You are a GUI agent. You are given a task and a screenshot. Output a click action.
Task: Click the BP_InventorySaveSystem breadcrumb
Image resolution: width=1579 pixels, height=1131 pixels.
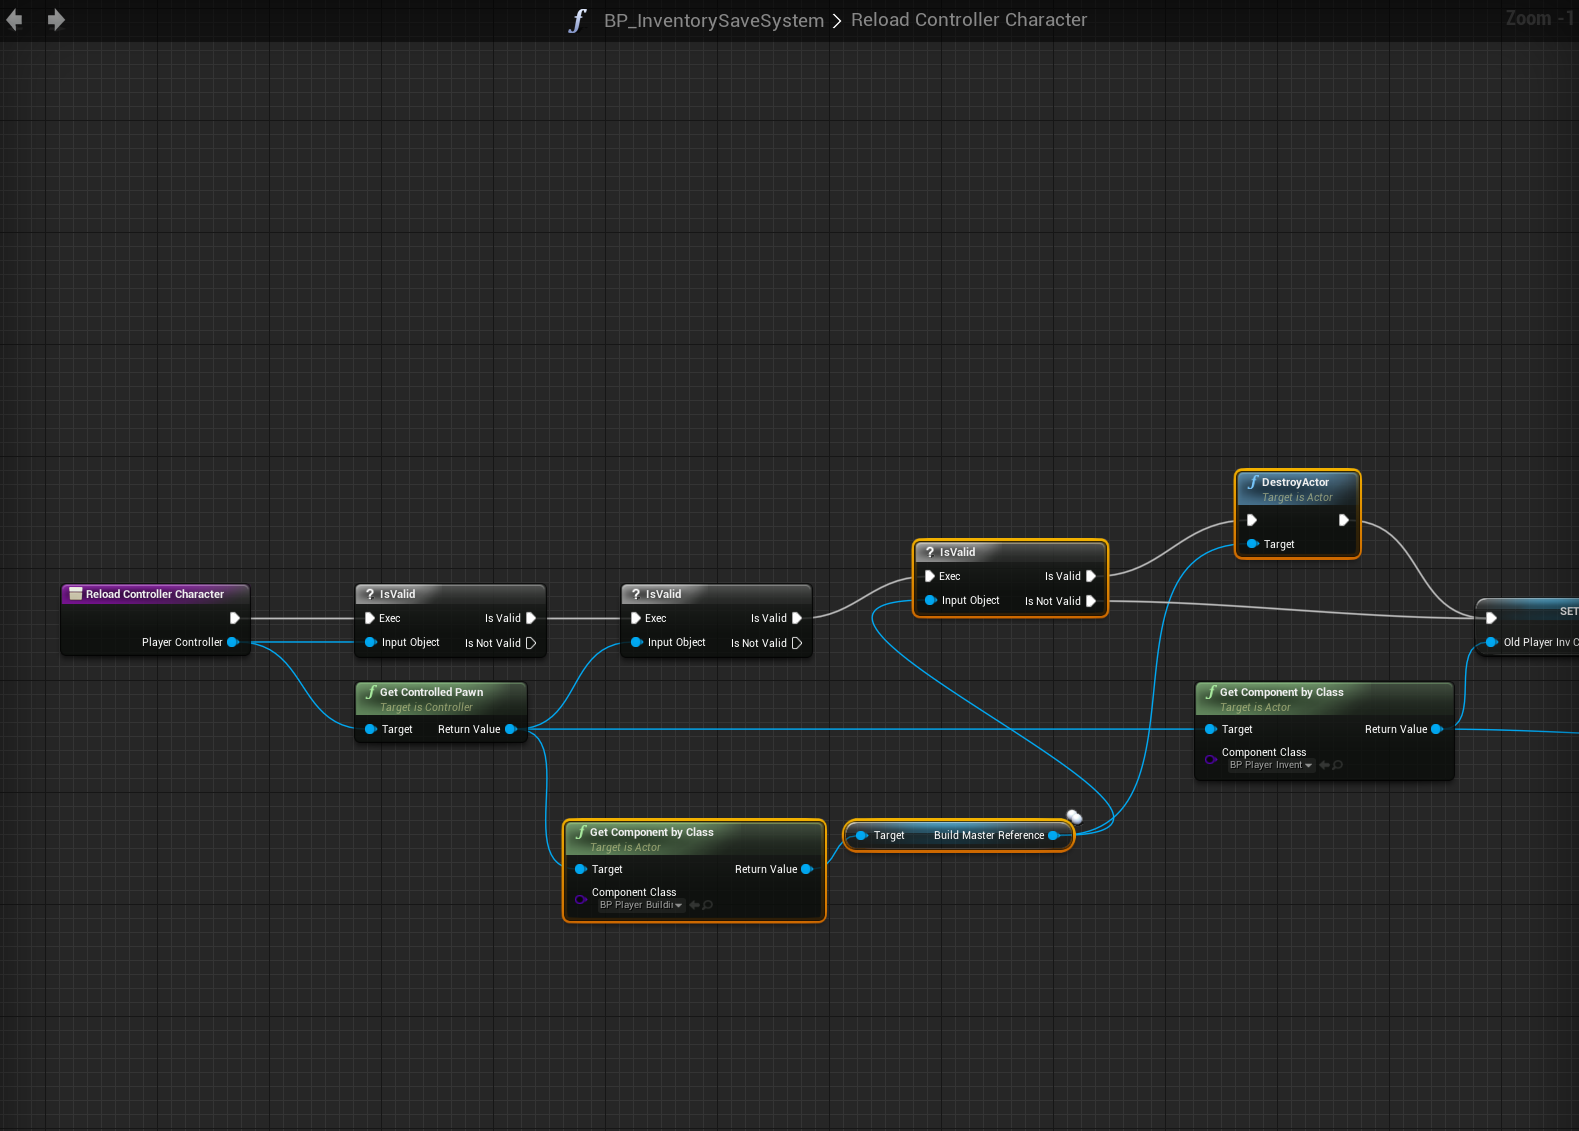point(713,21)
